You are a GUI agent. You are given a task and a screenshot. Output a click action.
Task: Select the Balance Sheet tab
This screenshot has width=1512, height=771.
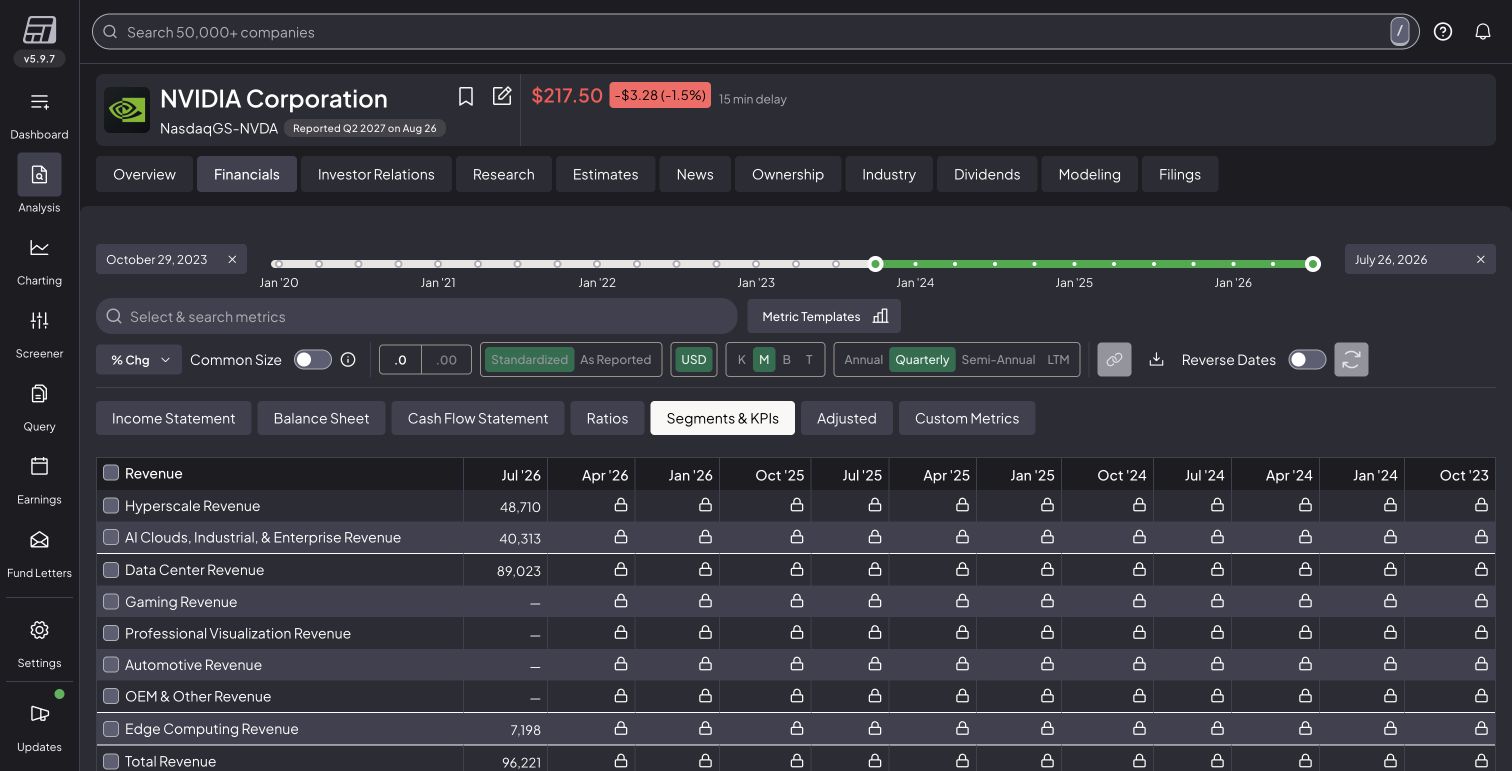click(x=321, y=418)
